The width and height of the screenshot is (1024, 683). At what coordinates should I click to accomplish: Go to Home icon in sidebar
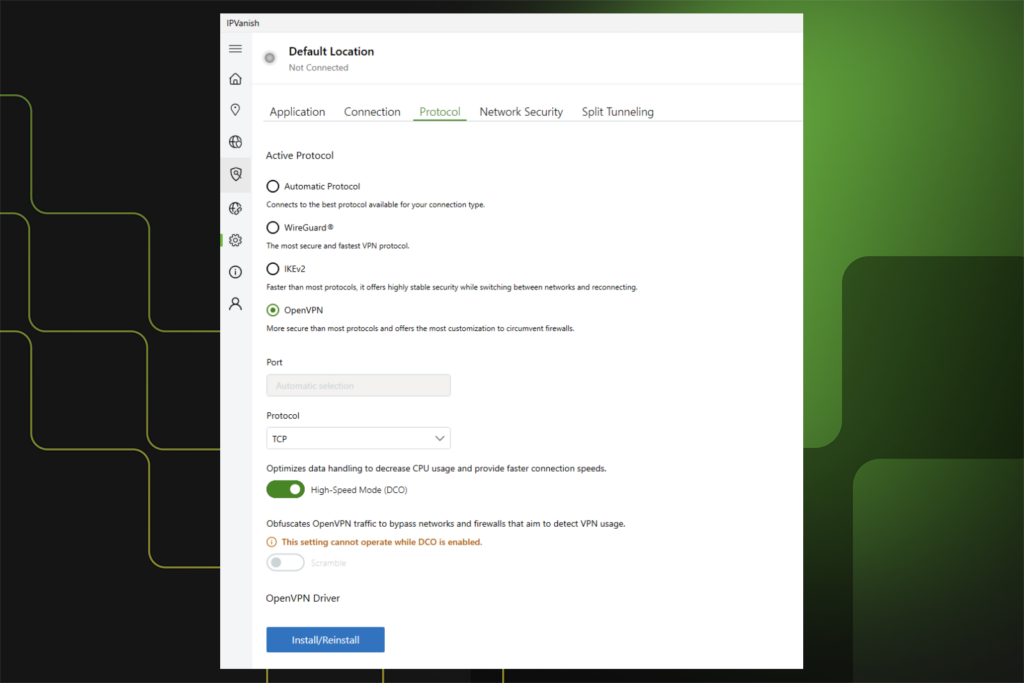click(x=236, y=79)
